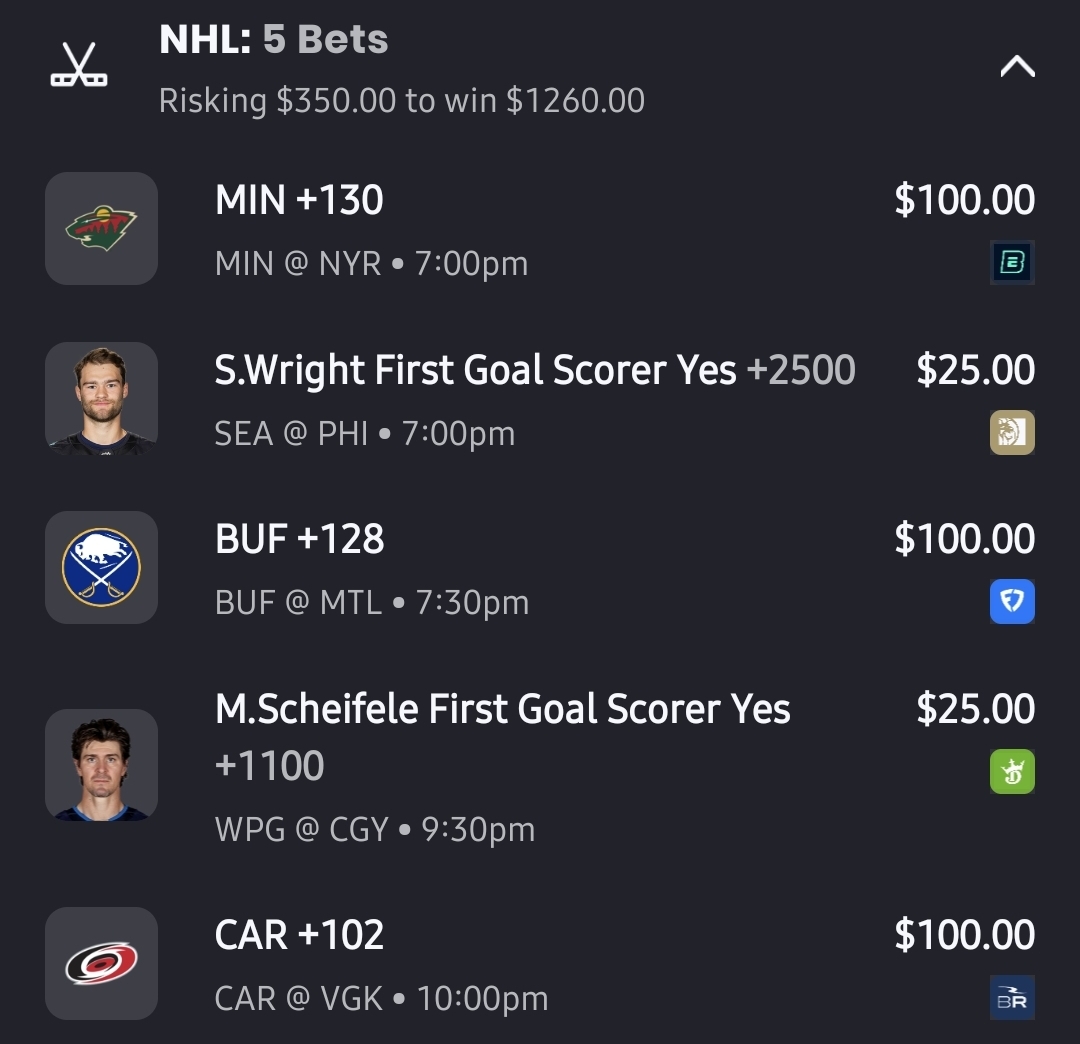View M.Scheifele player headshot
1080x1044 pixels.
101,765
